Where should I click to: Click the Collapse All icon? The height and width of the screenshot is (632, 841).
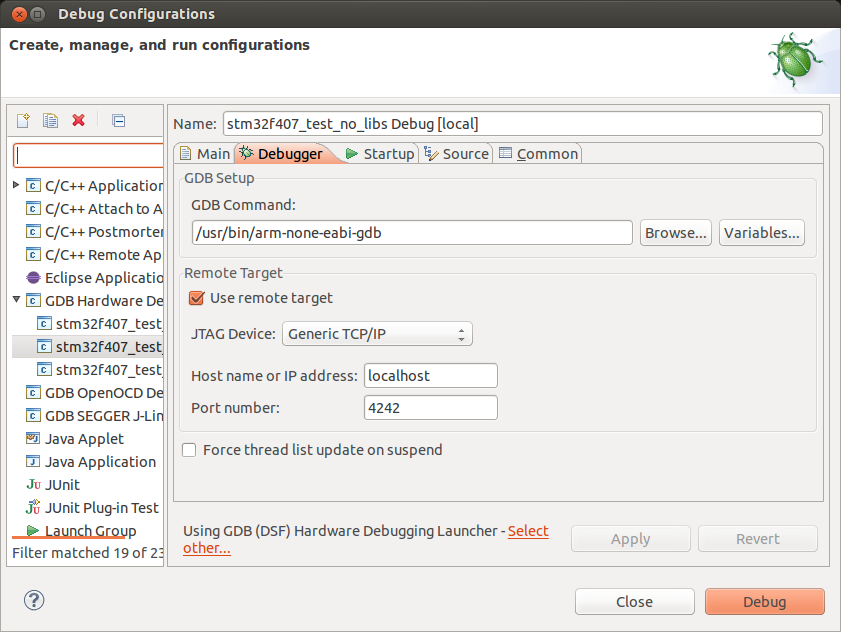pos(118,121)
